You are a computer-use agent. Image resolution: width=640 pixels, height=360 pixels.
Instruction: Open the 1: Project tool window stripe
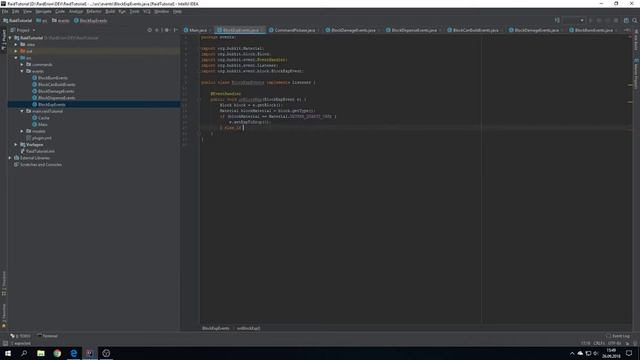pos(4,40)
